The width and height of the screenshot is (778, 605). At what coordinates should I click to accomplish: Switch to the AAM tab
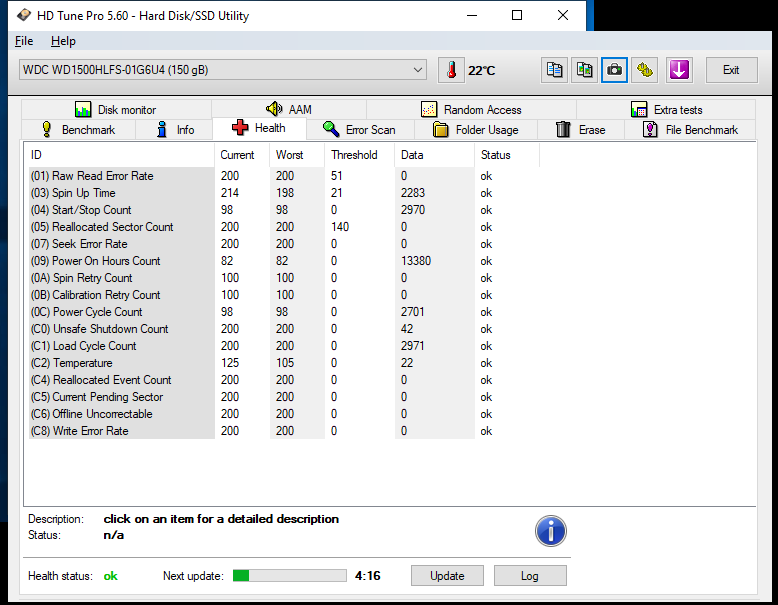tap(289, 109)
